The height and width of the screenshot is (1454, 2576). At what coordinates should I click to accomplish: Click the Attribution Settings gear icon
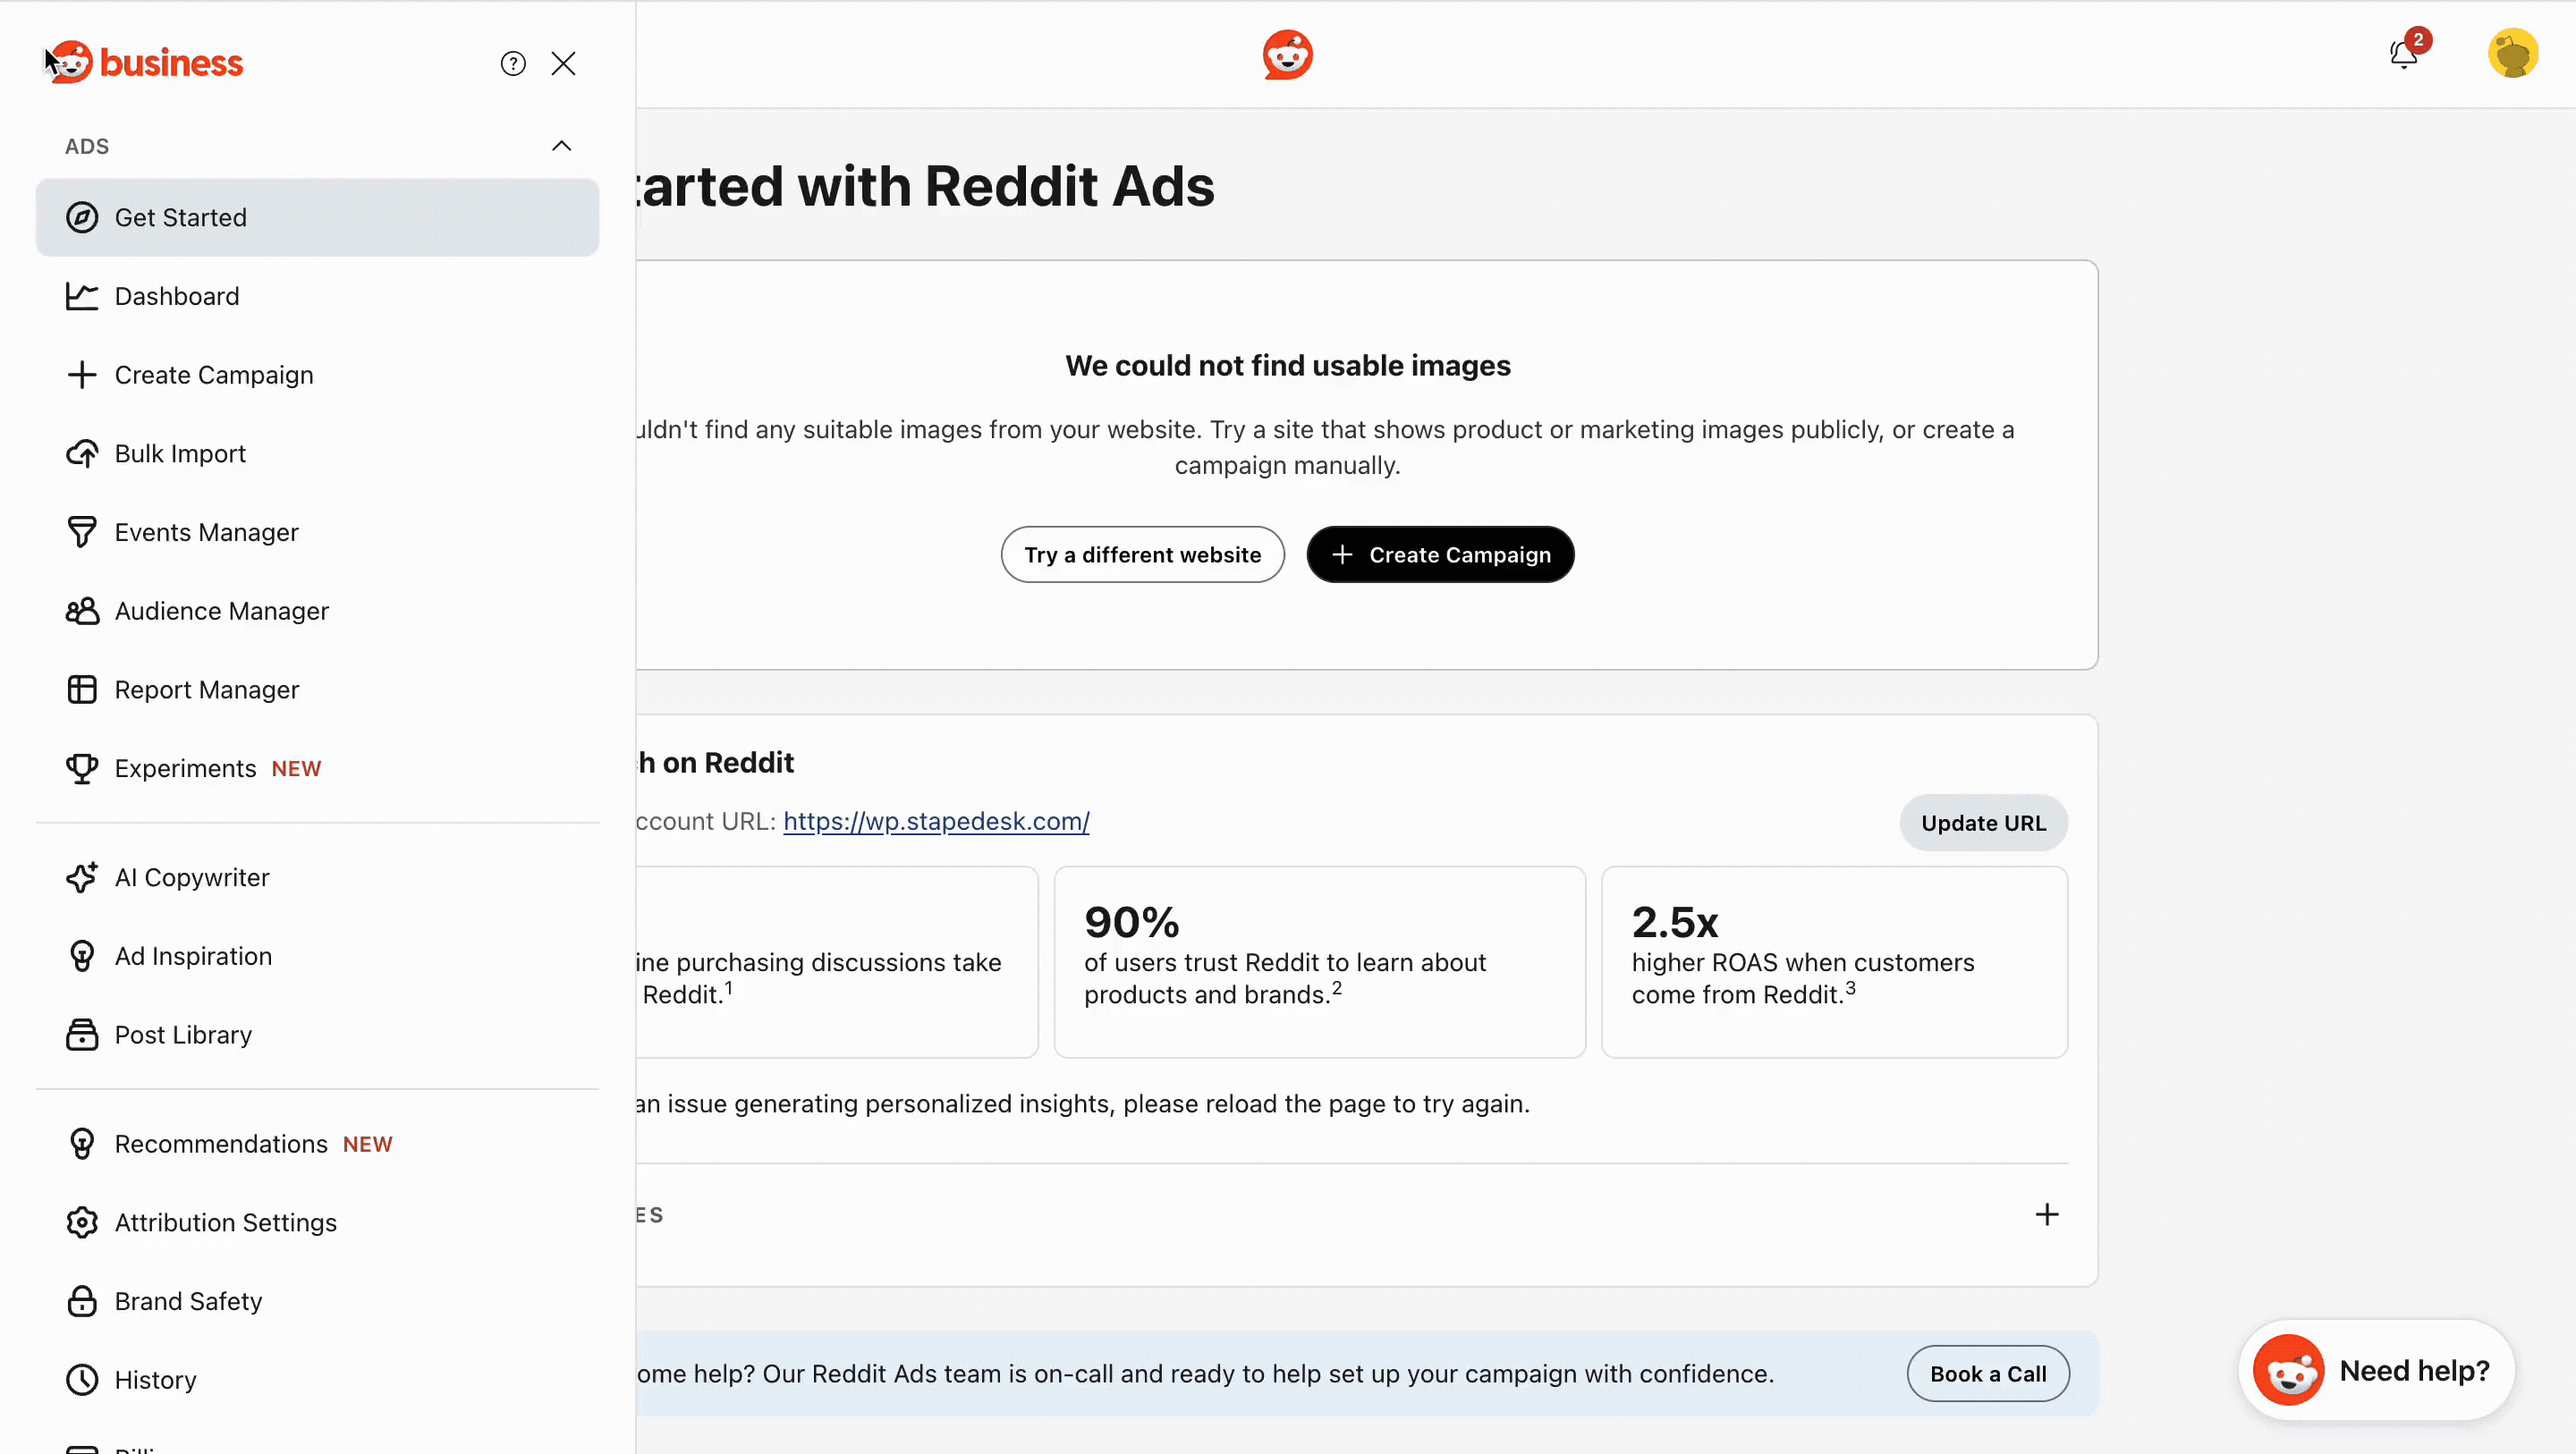(82, 1223)
